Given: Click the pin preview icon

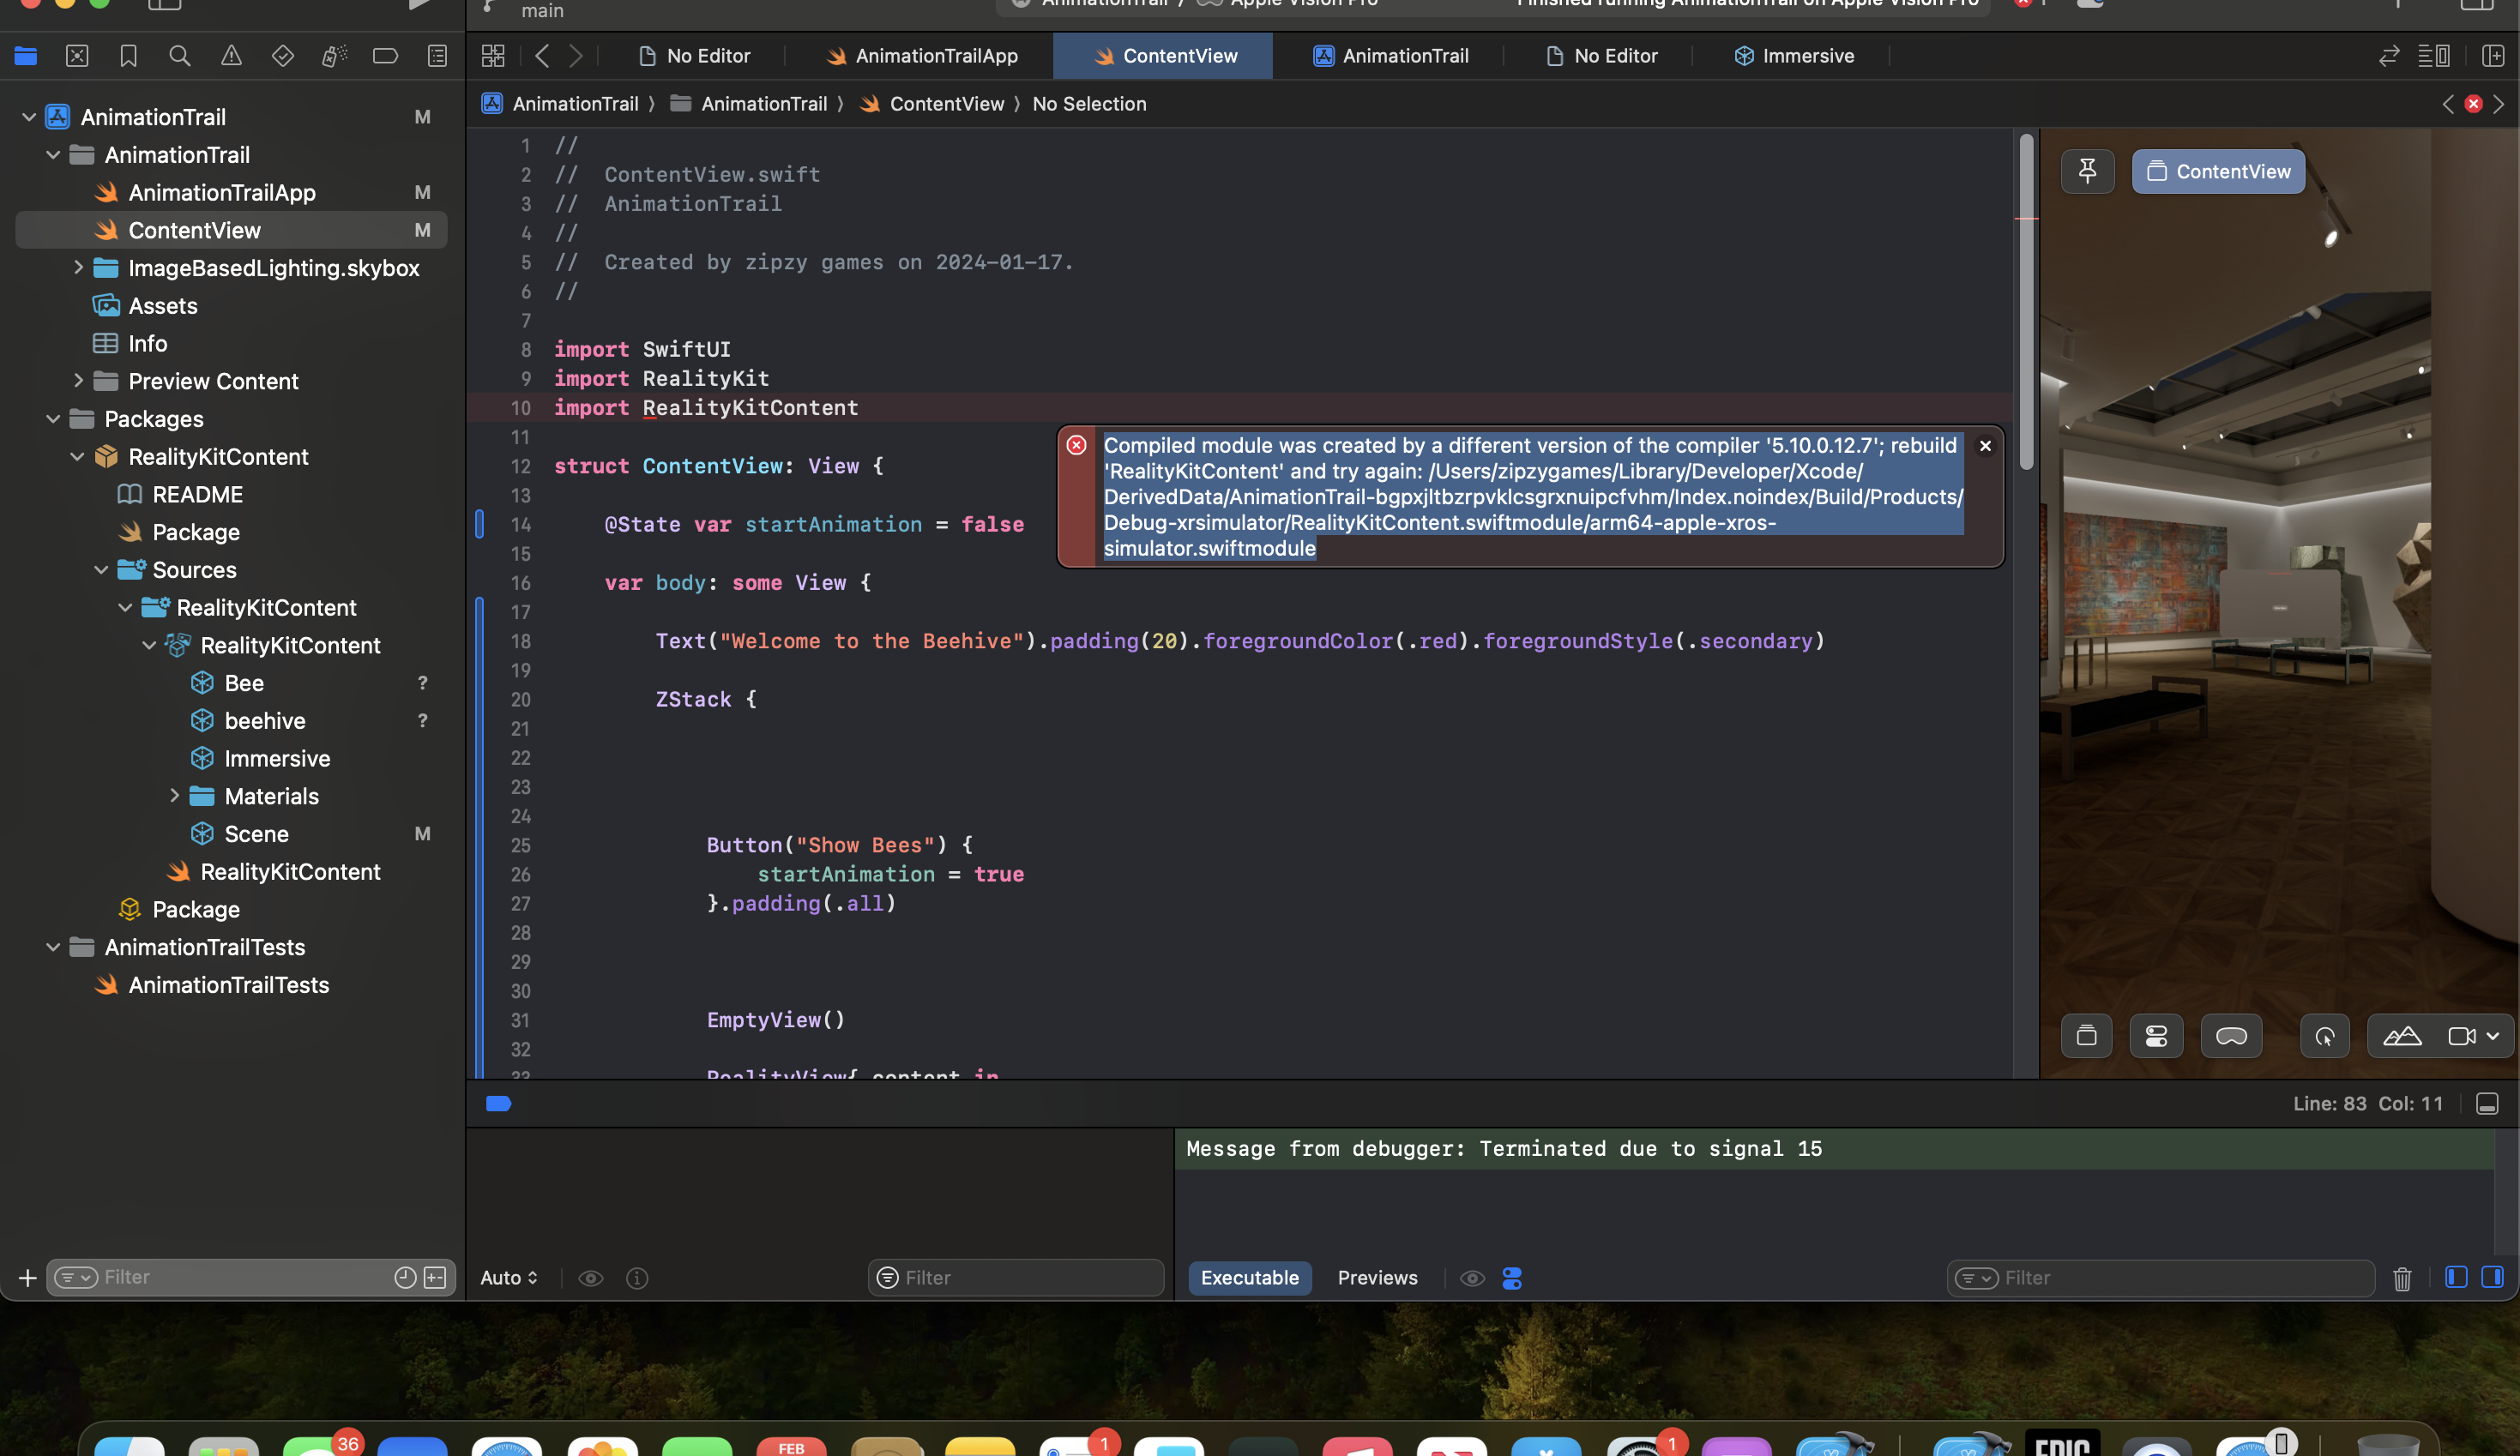Looking at the screenshot, I should [2087, 171].
